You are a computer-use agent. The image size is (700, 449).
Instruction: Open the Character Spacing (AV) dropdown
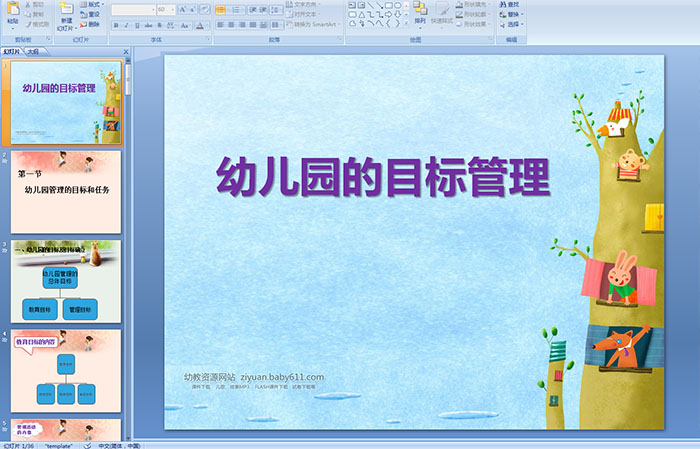172,25
